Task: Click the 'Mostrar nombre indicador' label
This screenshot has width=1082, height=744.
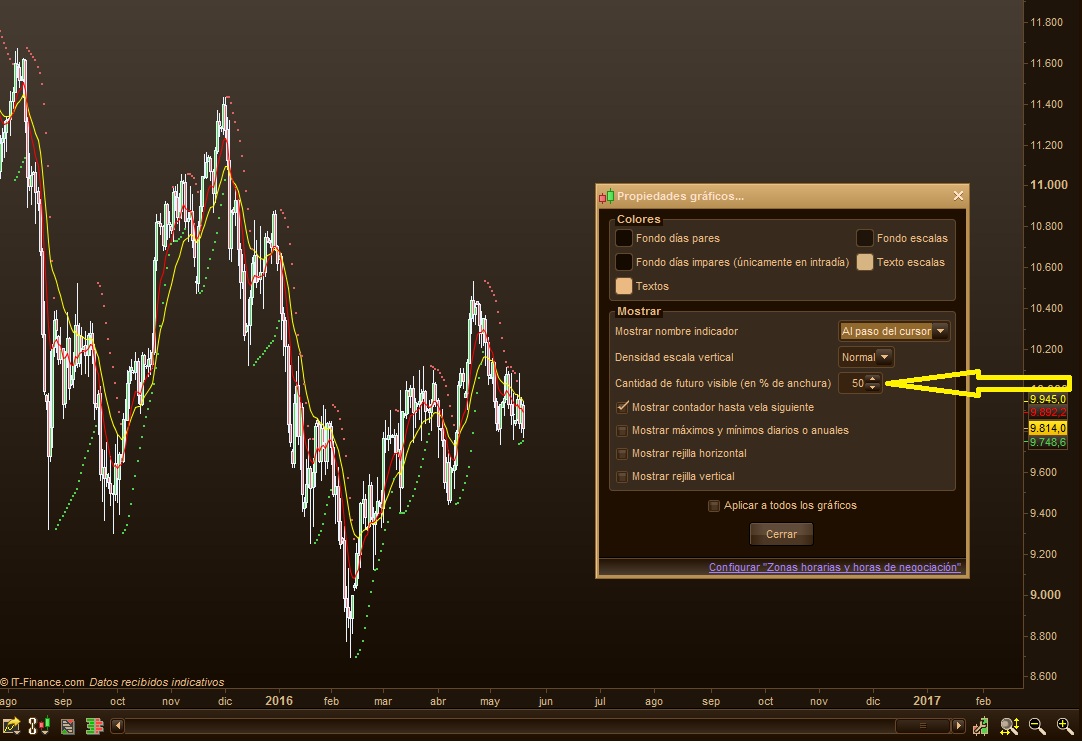Action: [x=676, y=331]
